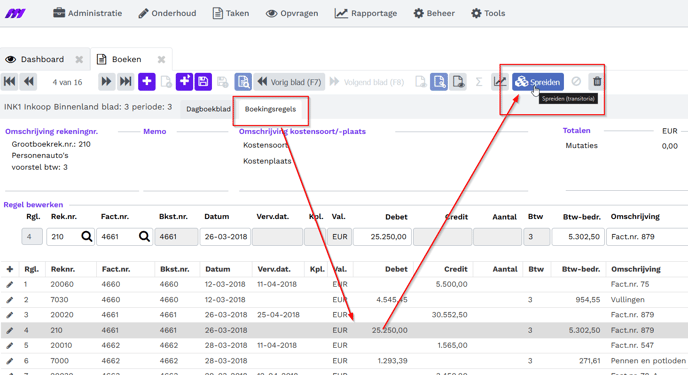This screenshot has width=688, height=375.
Task: Click Vorig blad (F7) button
Action: [x=289, y=82]
